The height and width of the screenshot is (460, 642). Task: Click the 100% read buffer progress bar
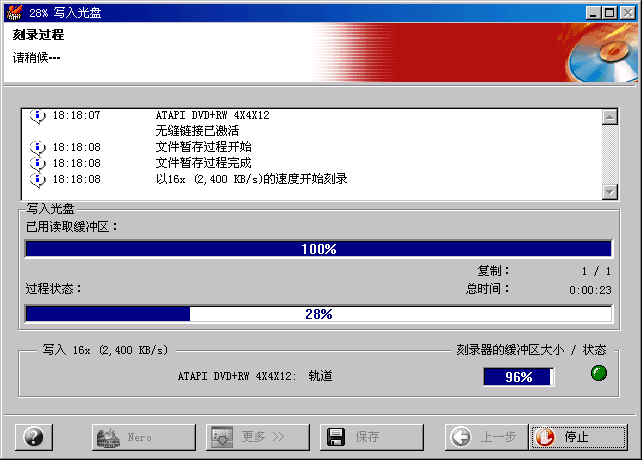click(x=318, y=249)
